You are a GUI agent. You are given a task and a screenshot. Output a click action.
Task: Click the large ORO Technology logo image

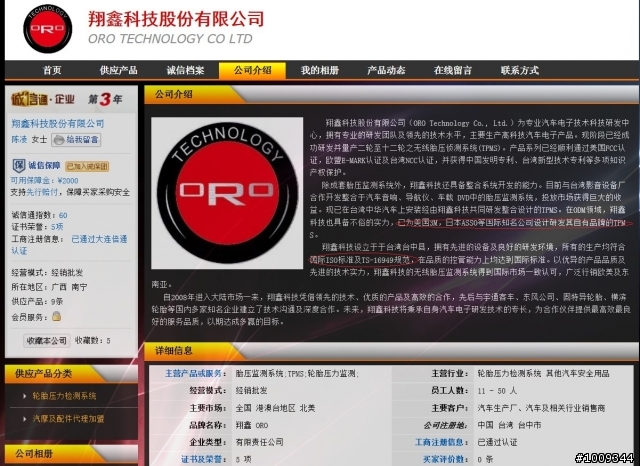click(x=227, y=193)
